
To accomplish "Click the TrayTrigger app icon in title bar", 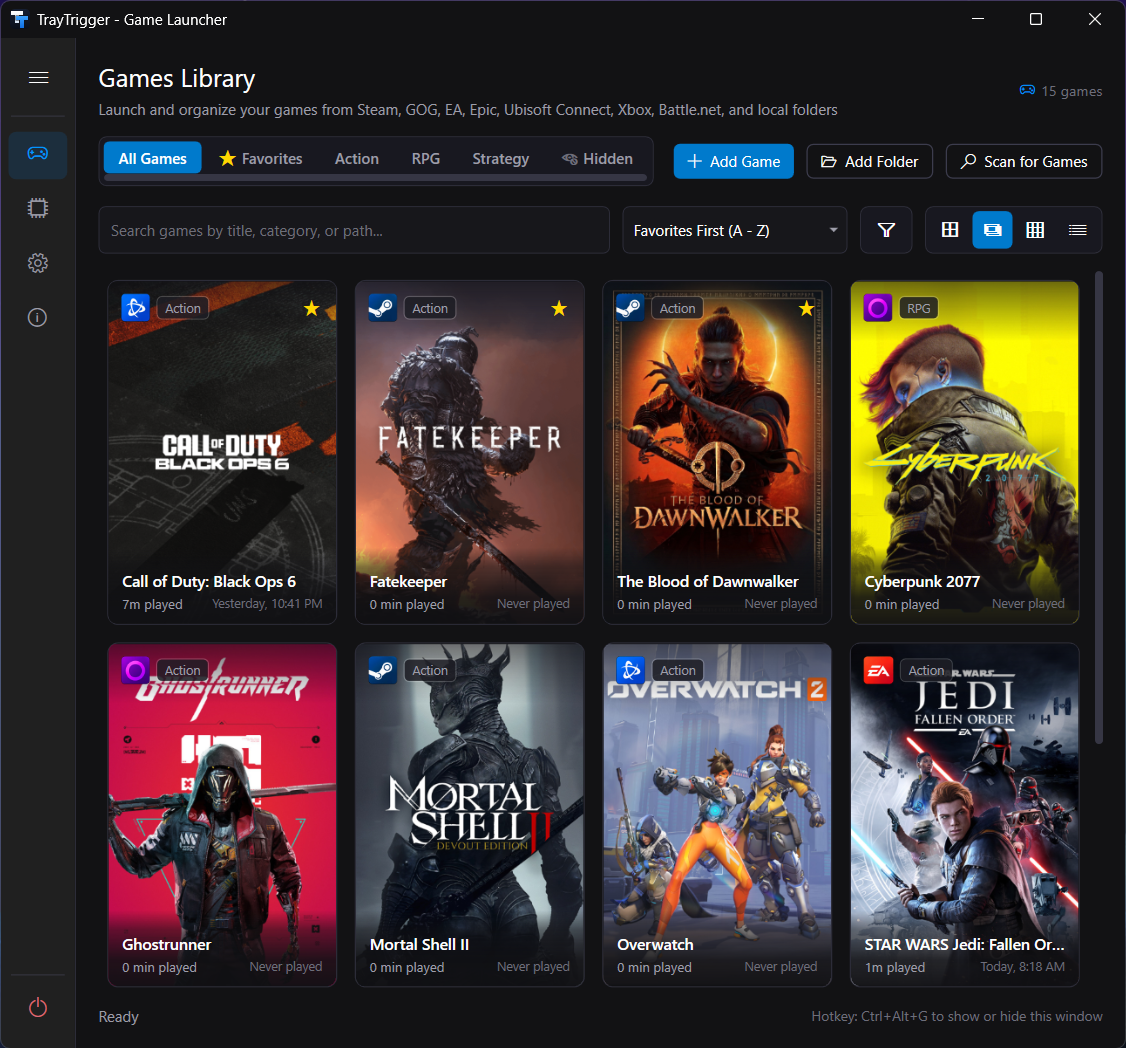I will tap(19, 19).
